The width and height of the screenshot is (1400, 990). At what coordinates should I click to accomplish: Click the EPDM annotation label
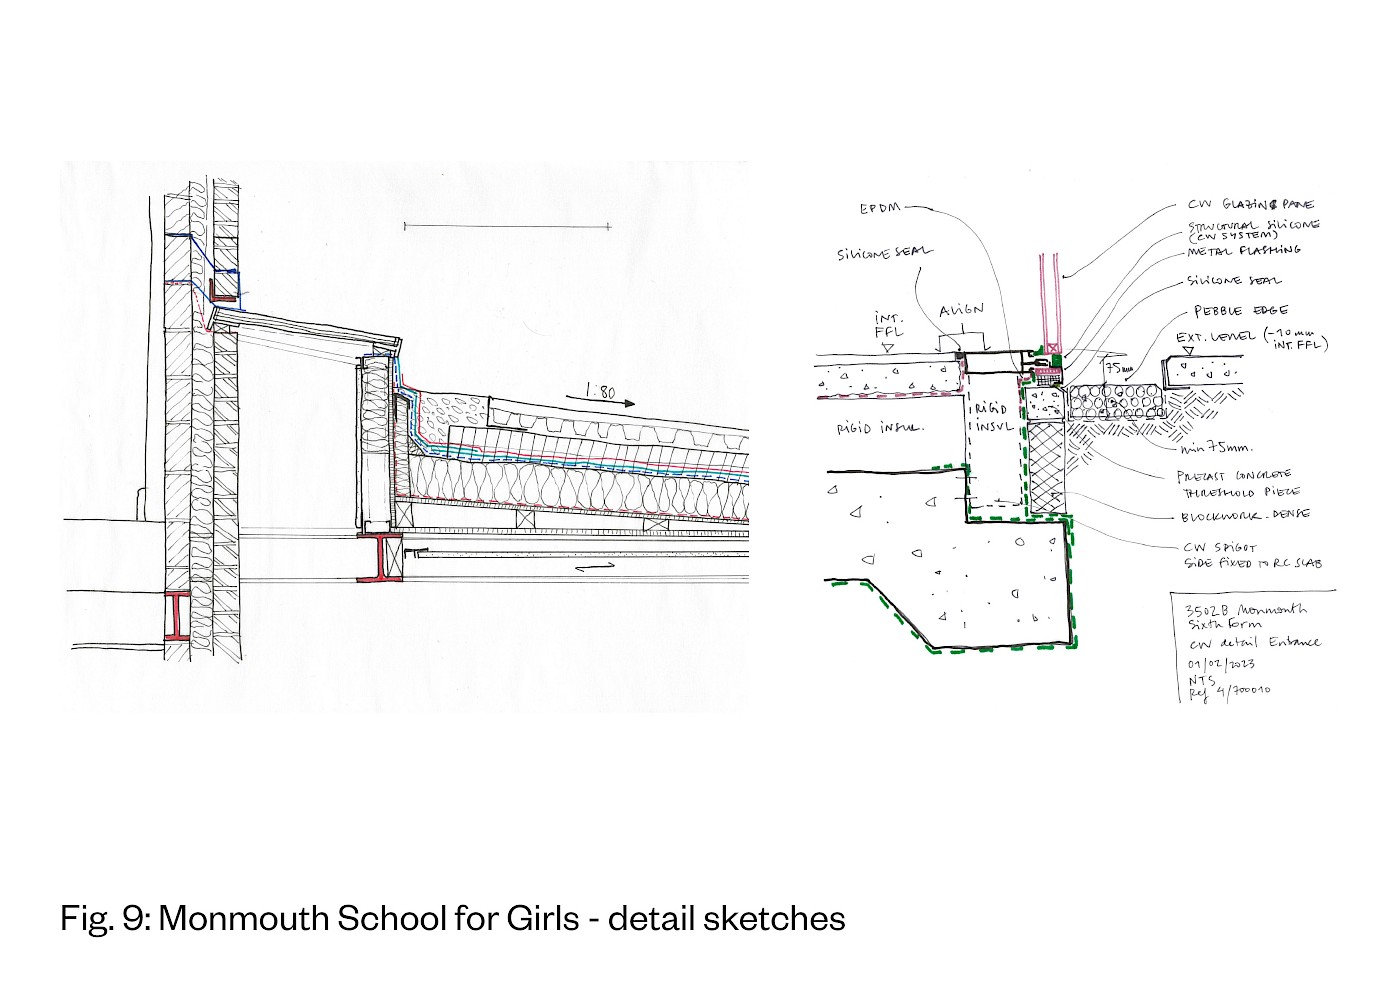click(879, 209)
